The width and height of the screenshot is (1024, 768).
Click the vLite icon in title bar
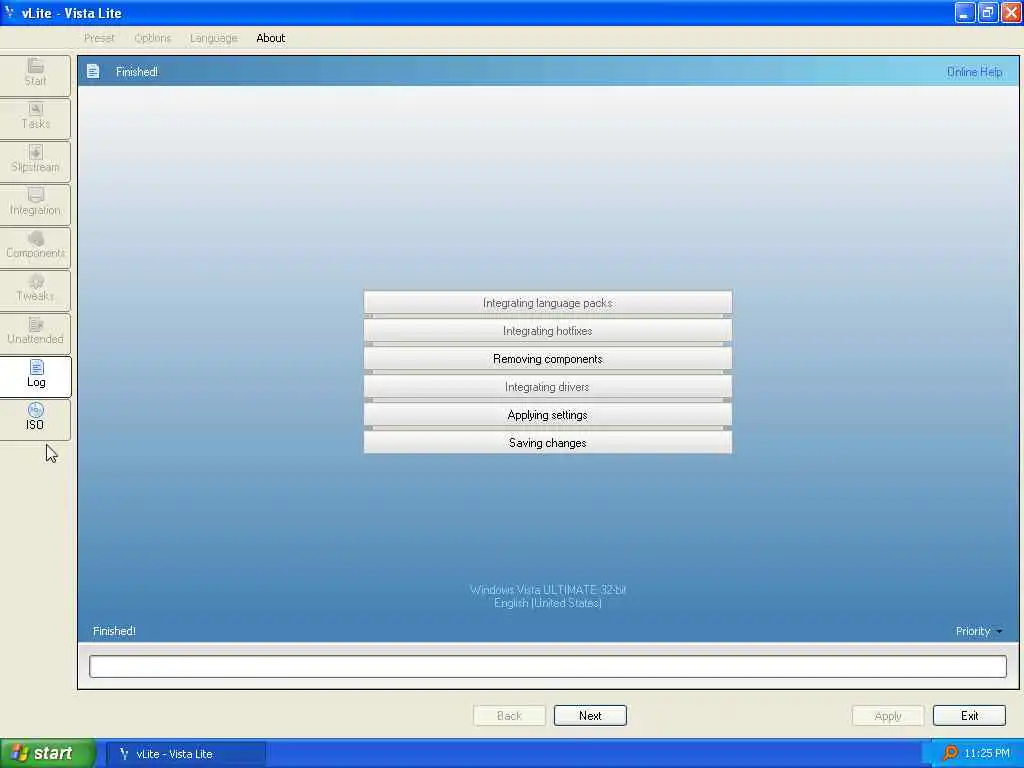(x=8, y=12)
